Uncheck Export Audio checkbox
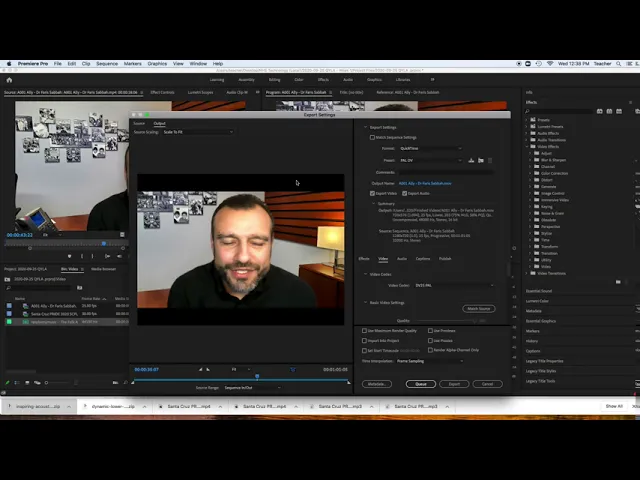 (x=404, y=193)
